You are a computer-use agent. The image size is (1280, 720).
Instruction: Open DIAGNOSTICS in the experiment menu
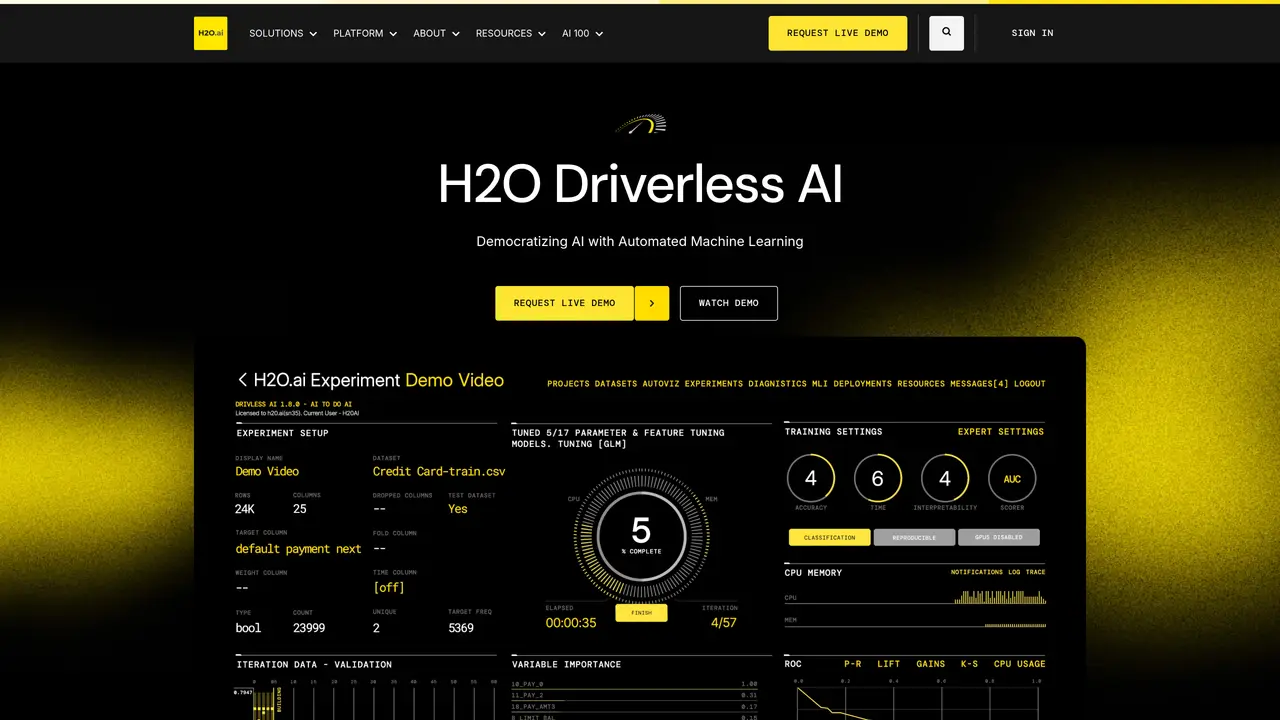click(x=777, y=384)
